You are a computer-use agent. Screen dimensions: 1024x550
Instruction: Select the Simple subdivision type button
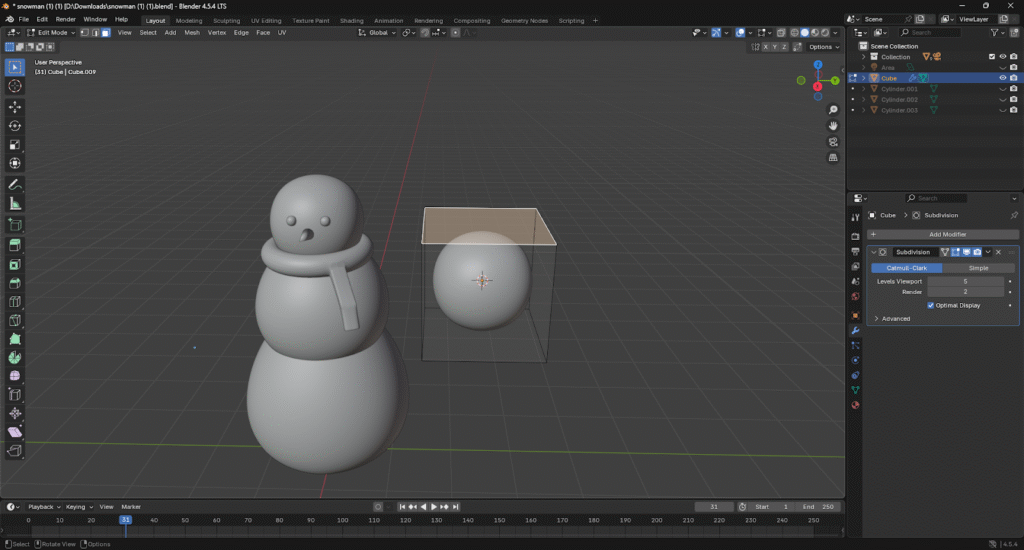coord(979,268)
